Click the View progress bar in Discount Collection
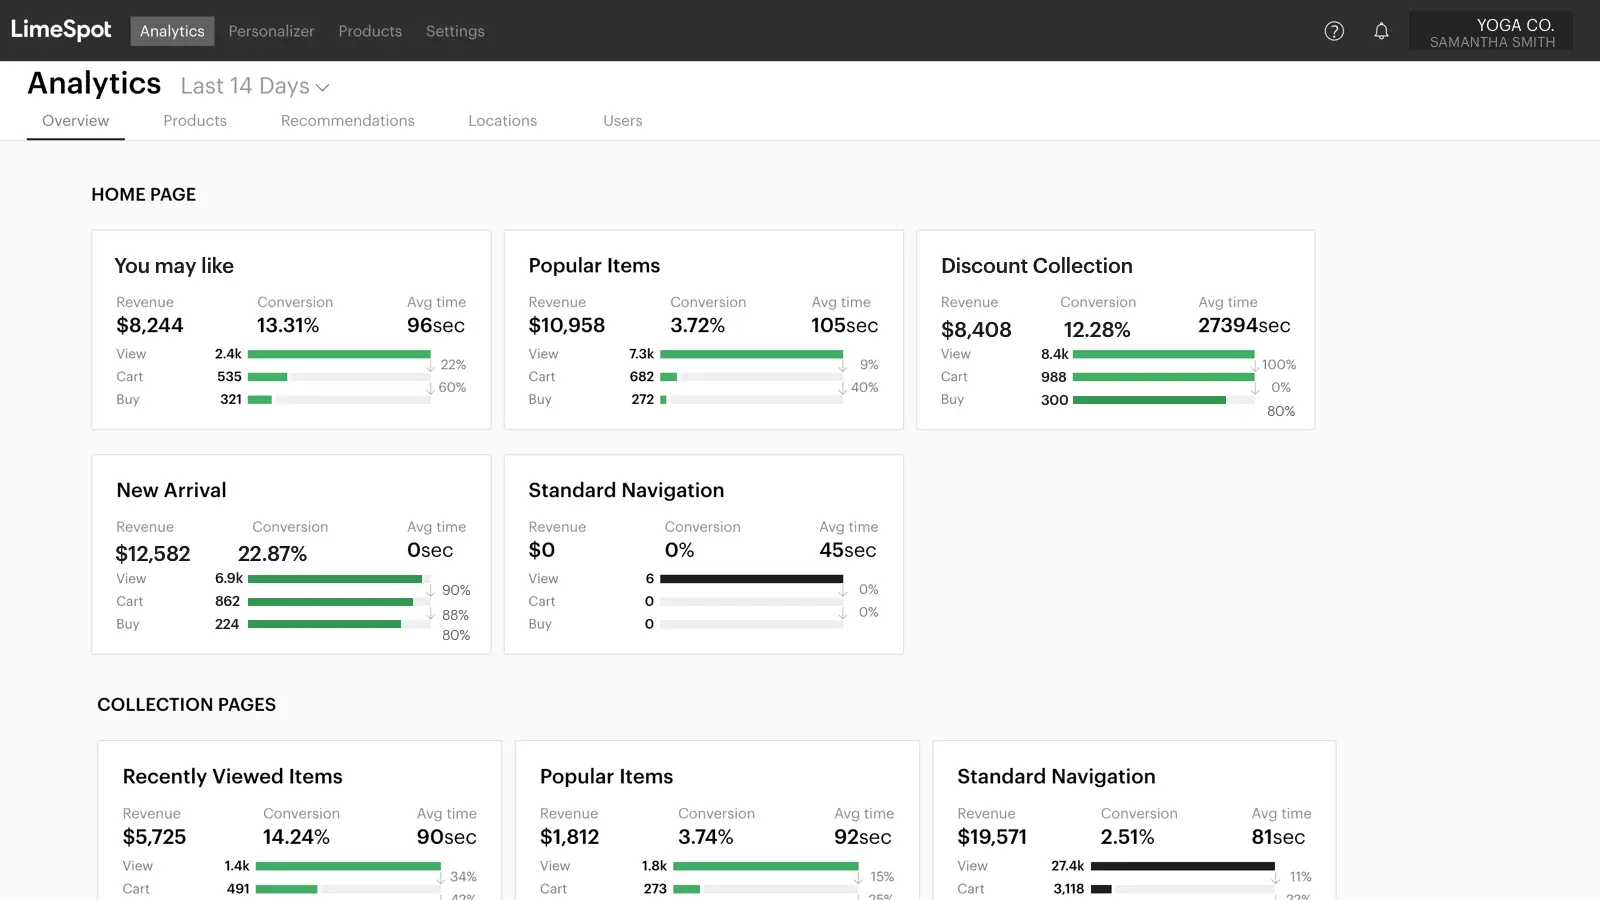The width and height of the screenshot is (1600, 900). click(x=1162, y=354)
